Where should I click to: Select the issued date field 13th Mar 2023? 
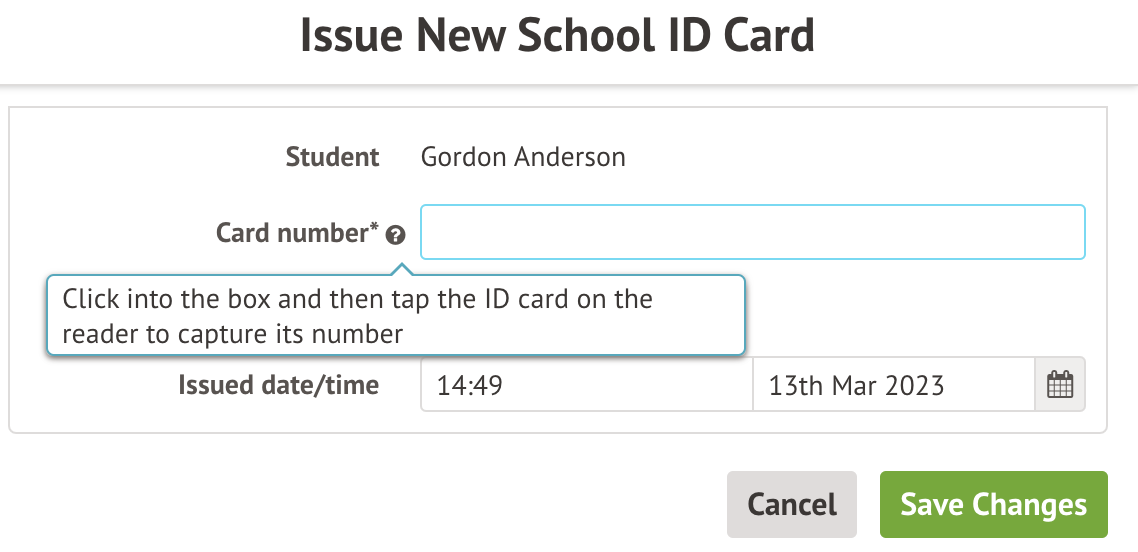[892, 385]
